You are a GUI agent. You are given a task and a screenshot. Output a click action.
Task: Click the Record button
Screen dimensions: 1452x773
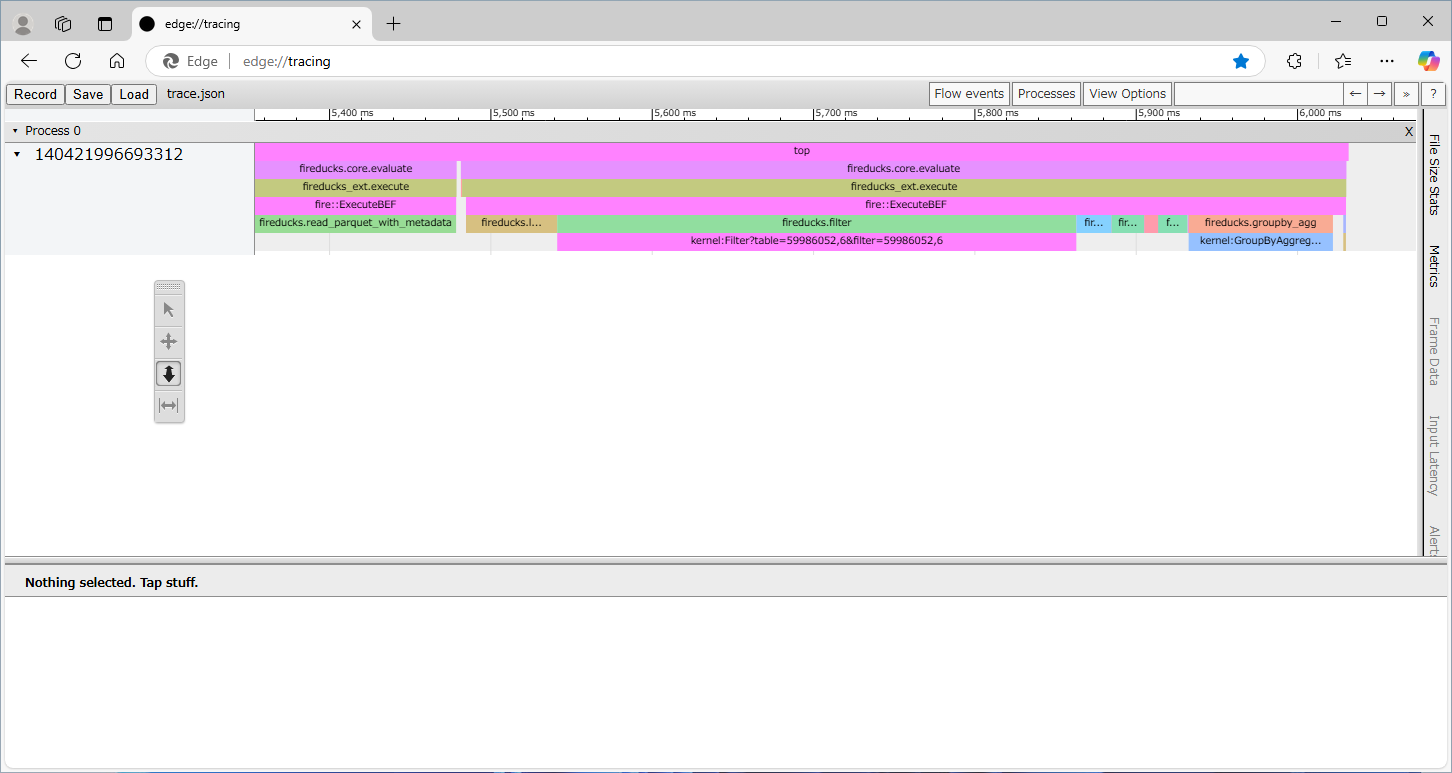click(x=35, y=95)
